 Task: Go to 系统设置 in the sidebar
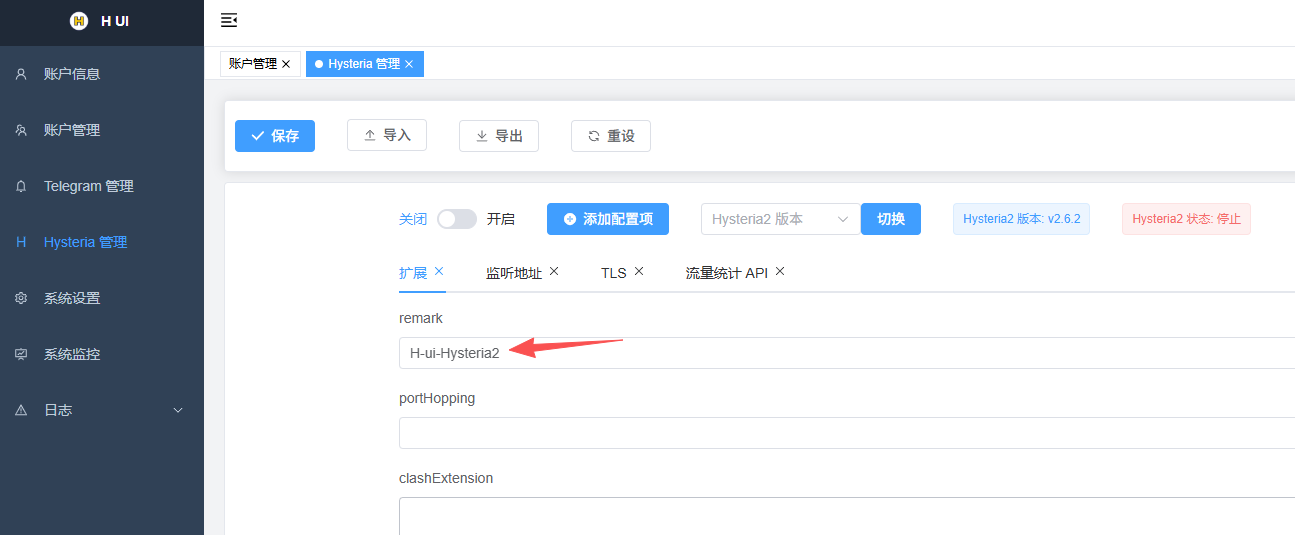pos(72,298)
